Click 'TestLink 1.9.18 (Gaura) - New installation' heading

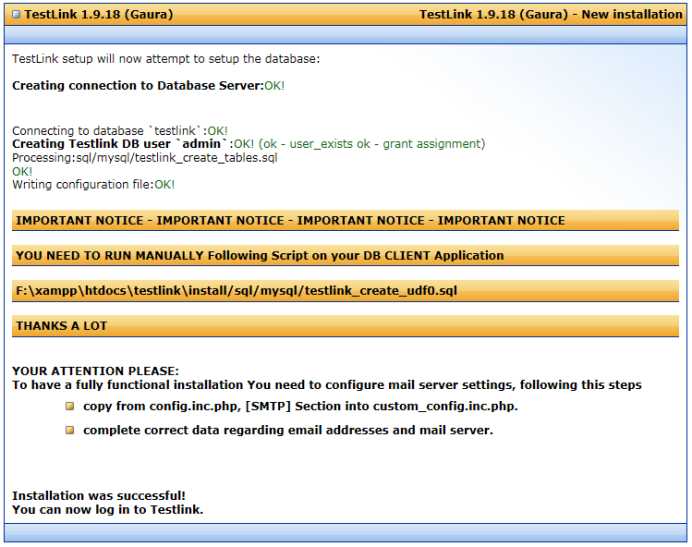point(551,15)
